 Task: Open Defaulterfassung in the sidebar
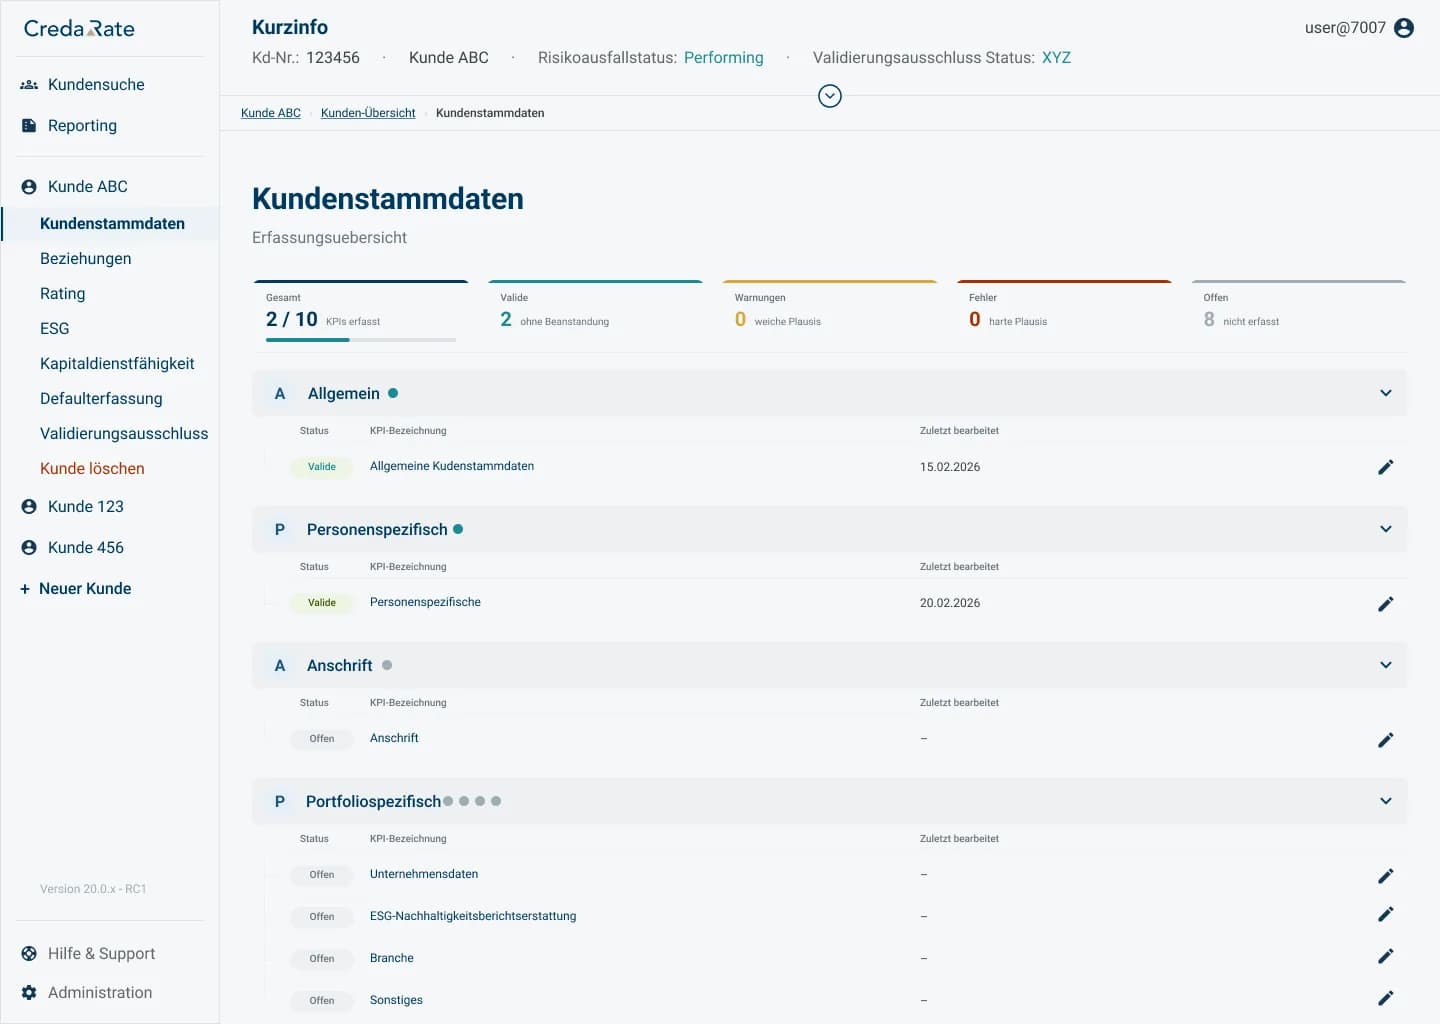(x=101, y=399)
